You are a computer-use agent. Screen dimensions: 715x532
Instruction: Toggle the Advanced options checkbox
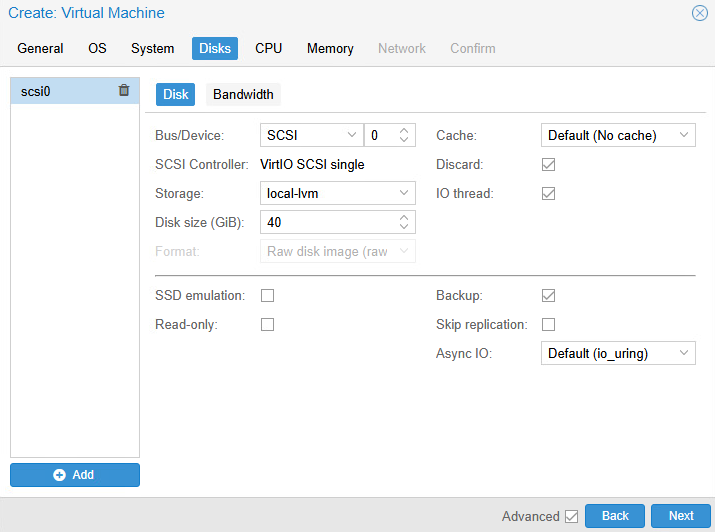[571, 516]
